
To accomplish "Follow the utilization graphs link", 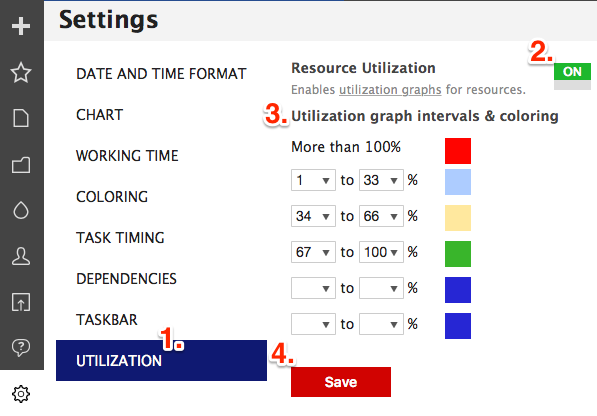I will pyautogui.click(x=390, y=89).
